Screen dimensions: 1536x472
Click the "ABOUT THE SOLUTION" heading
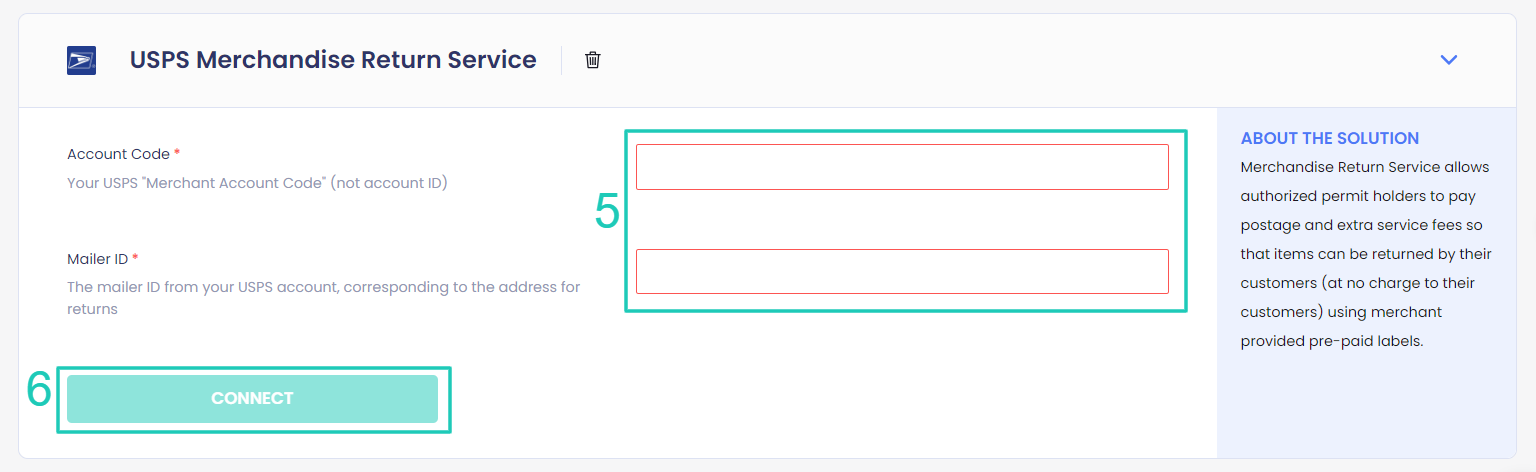[x=1329, y=138]
